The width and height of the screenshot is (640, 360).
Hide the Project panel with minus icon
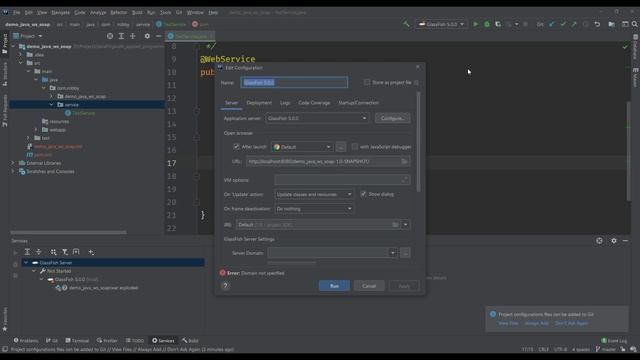[x=158, y=36]
